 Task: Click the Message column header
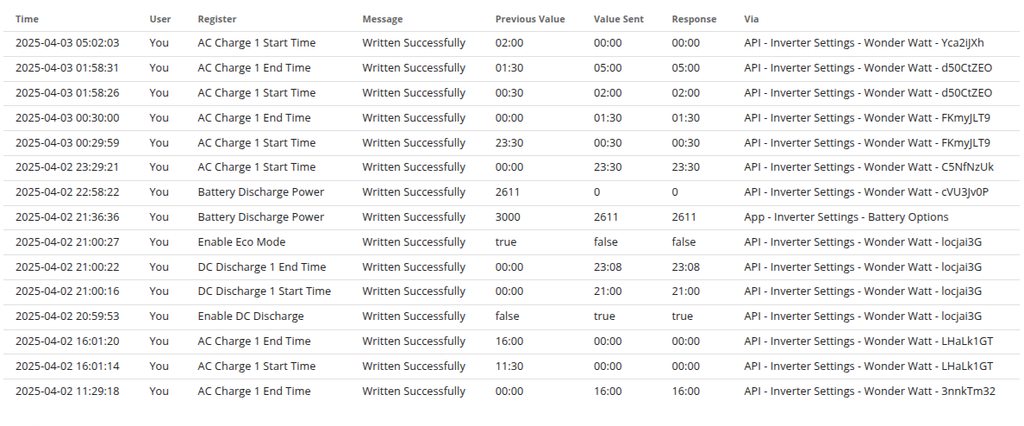(383, 19)
